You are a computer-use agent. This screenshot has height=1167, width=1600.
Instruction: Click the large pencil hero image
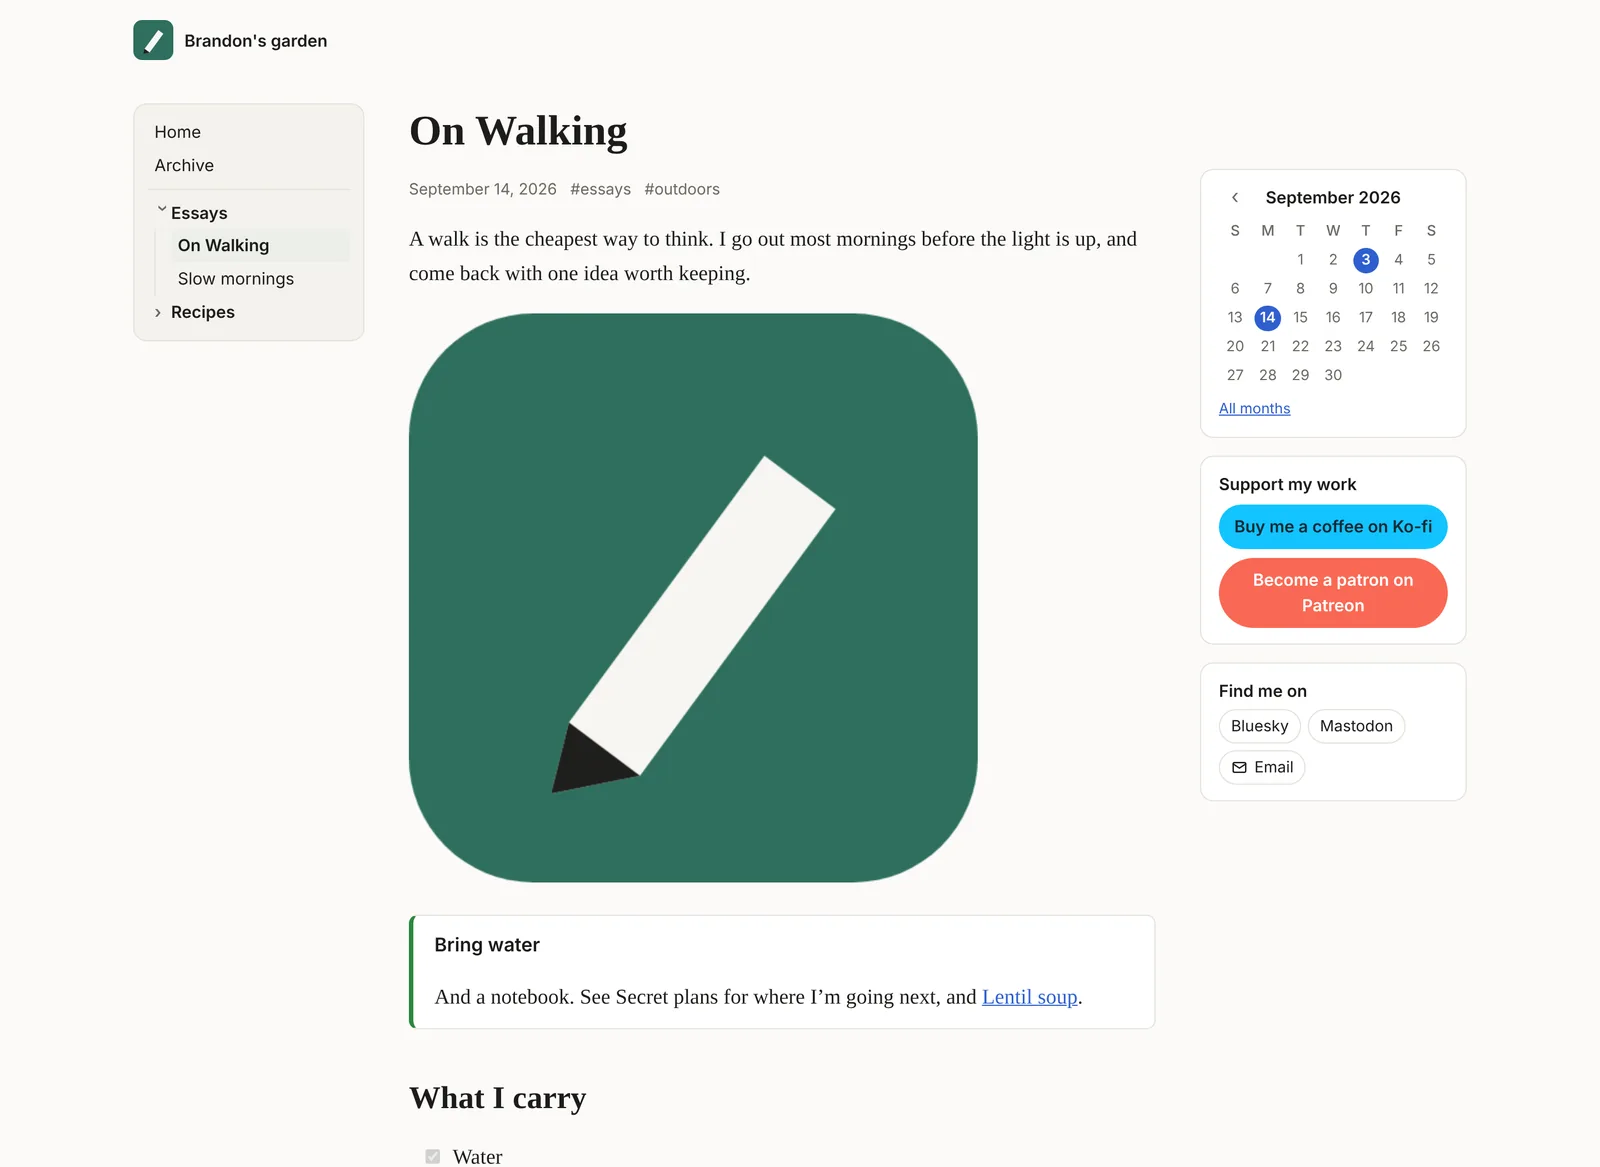coord(693,598)
